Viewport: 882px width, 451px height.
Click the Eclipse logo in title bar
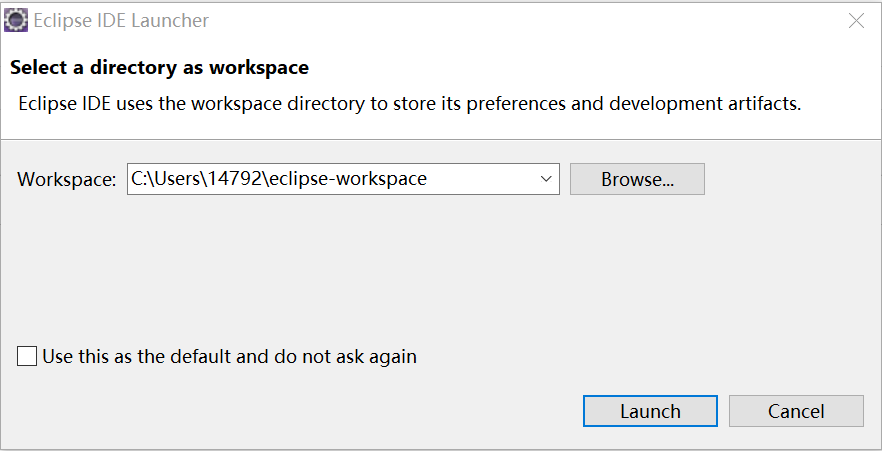[x=16, y=20]
